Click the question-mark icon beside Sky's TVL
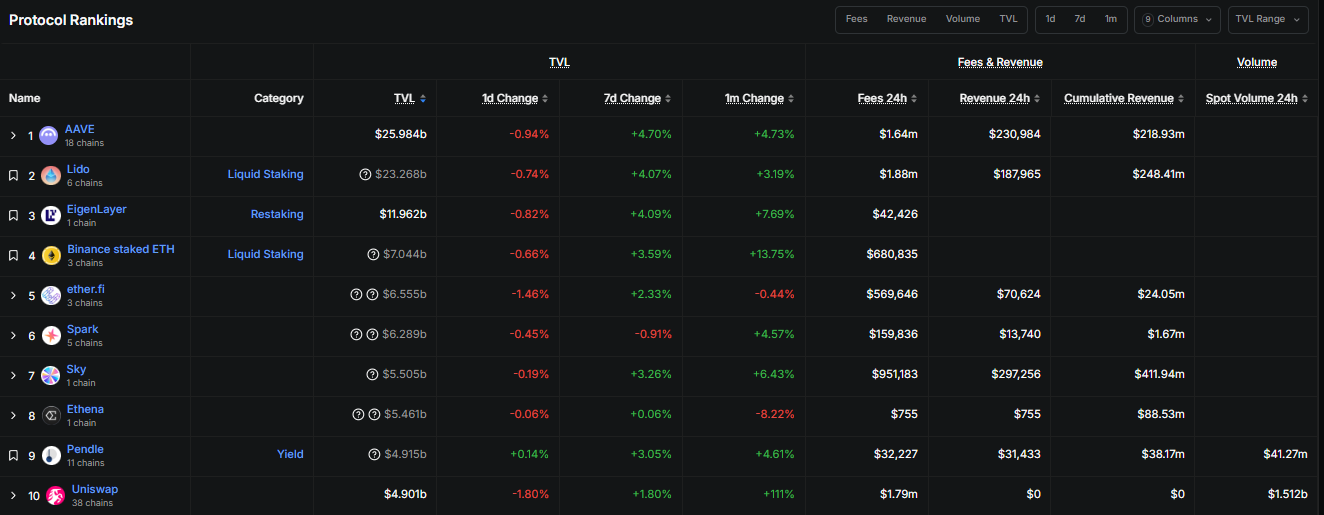1324x515 pixels. (373, 374)
